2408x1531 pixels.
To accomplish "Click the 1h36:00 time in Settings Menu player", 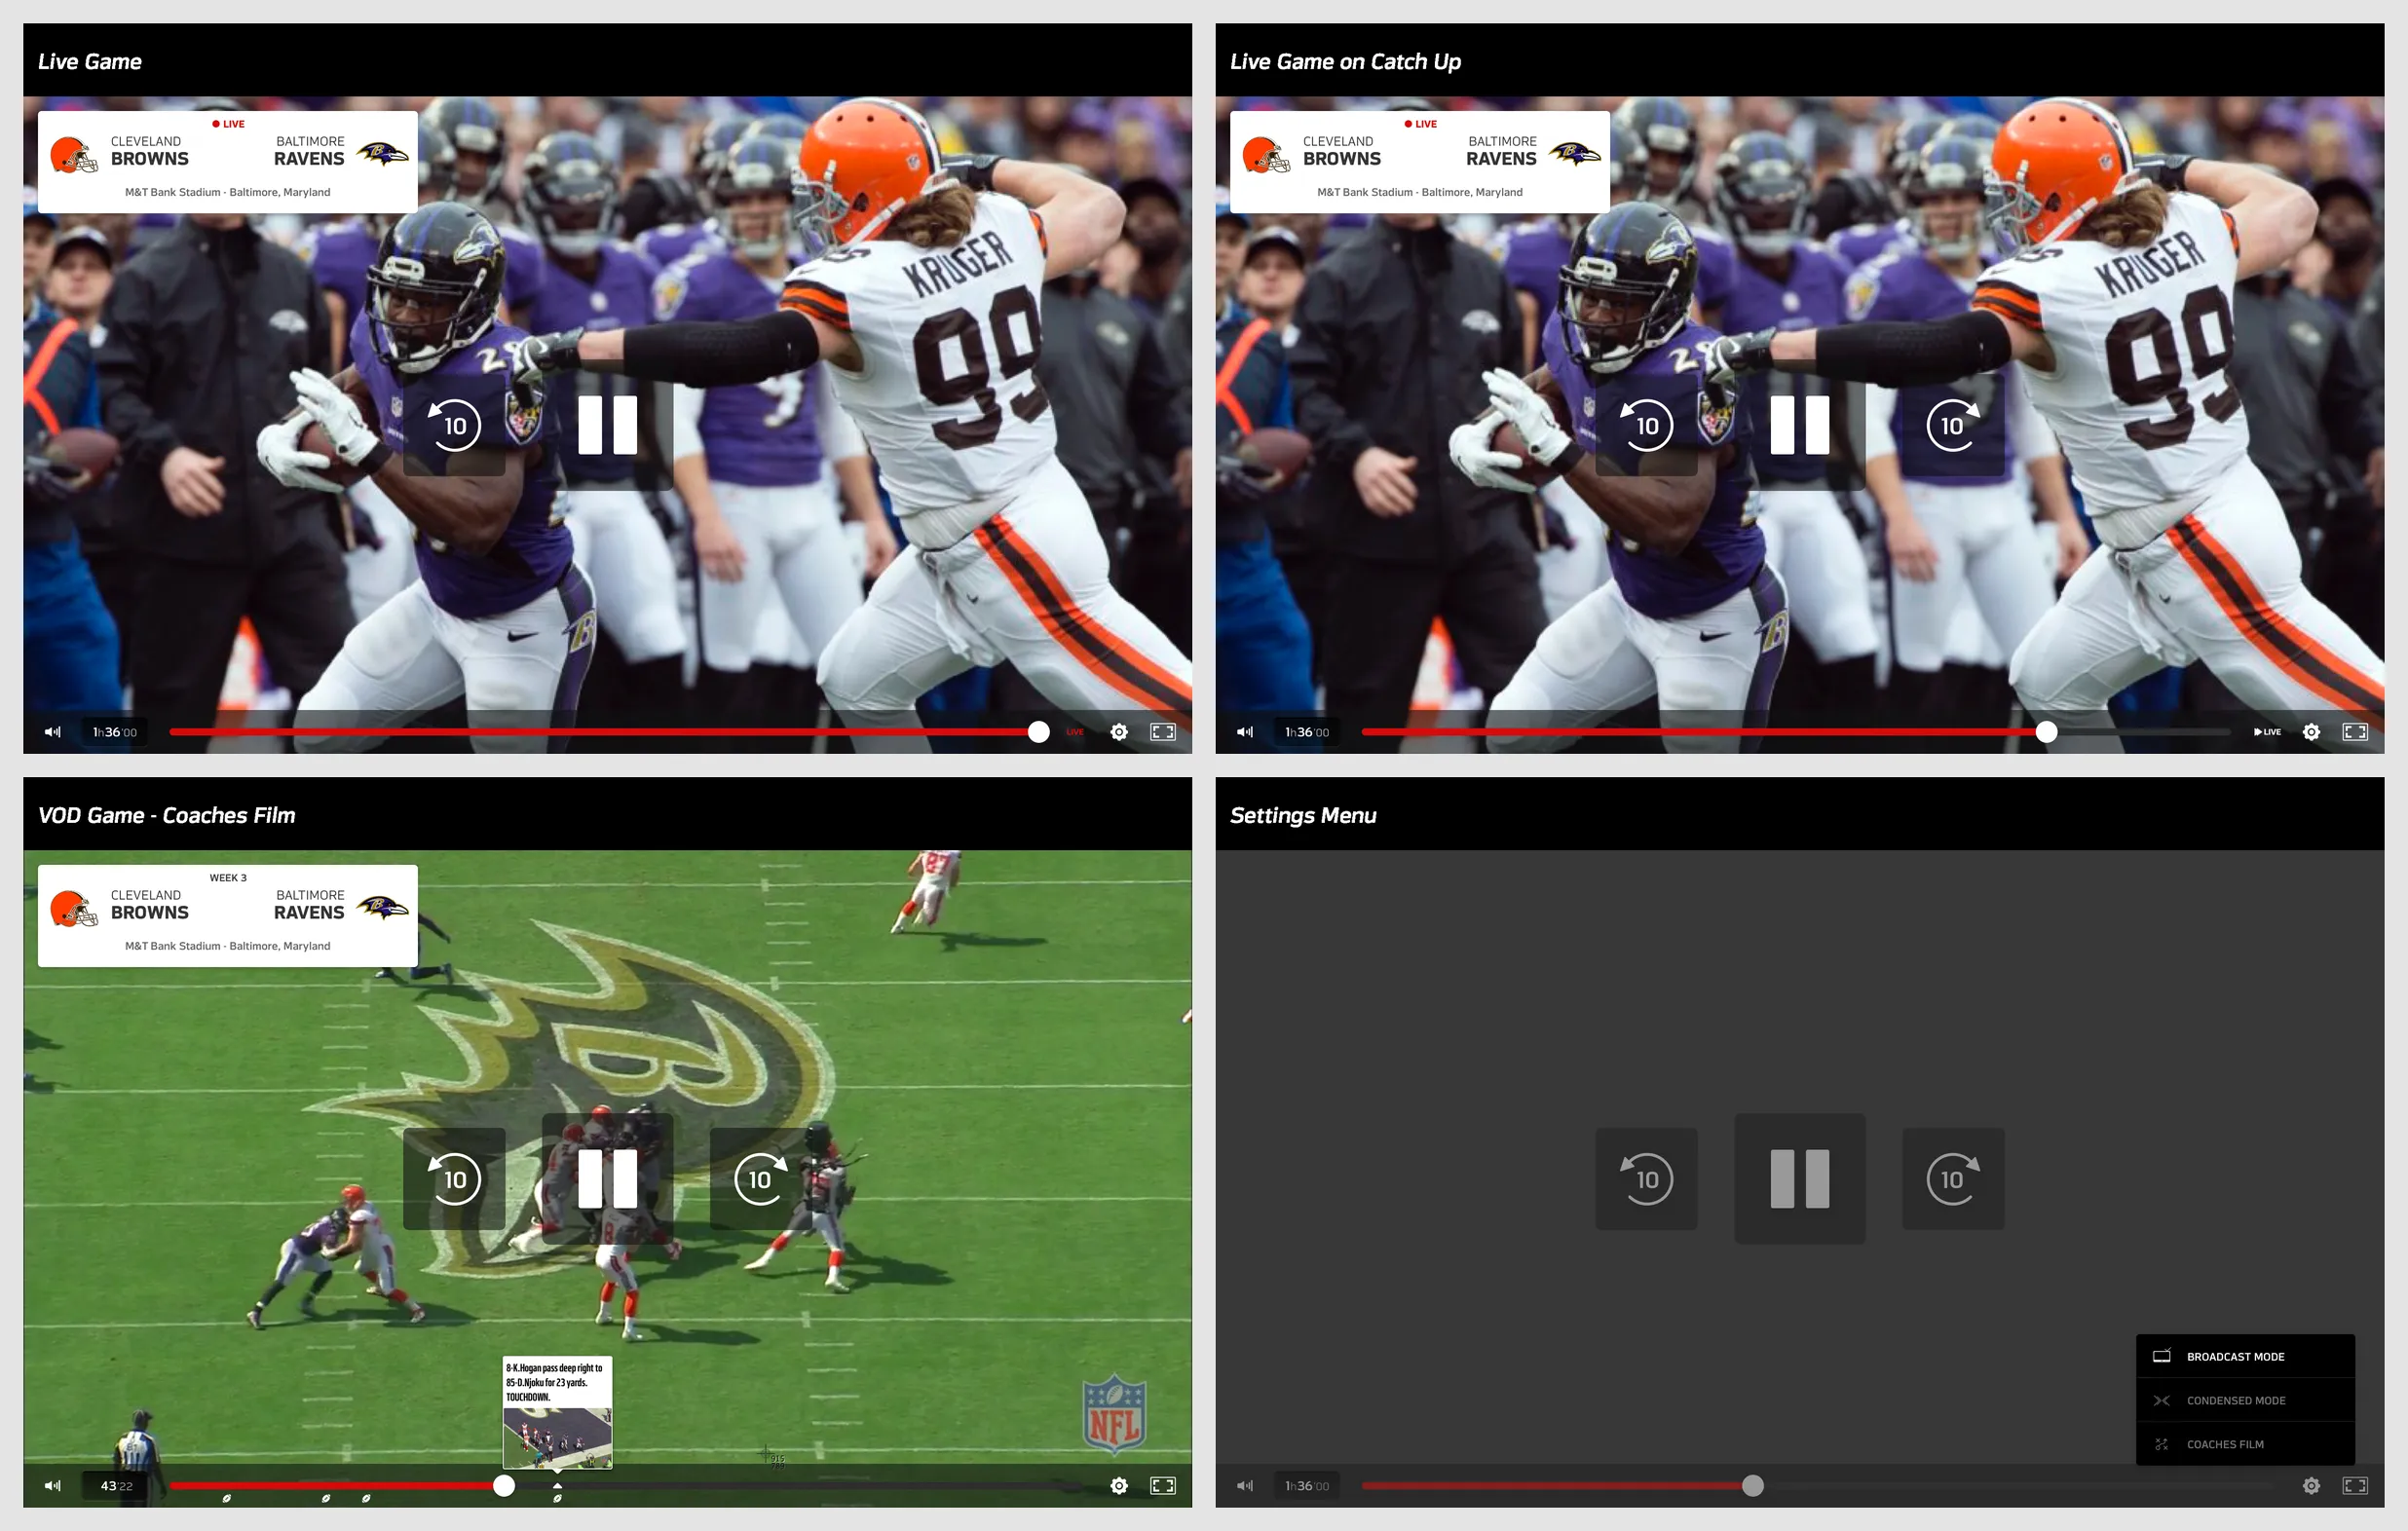I will tap(1306, 1486).
